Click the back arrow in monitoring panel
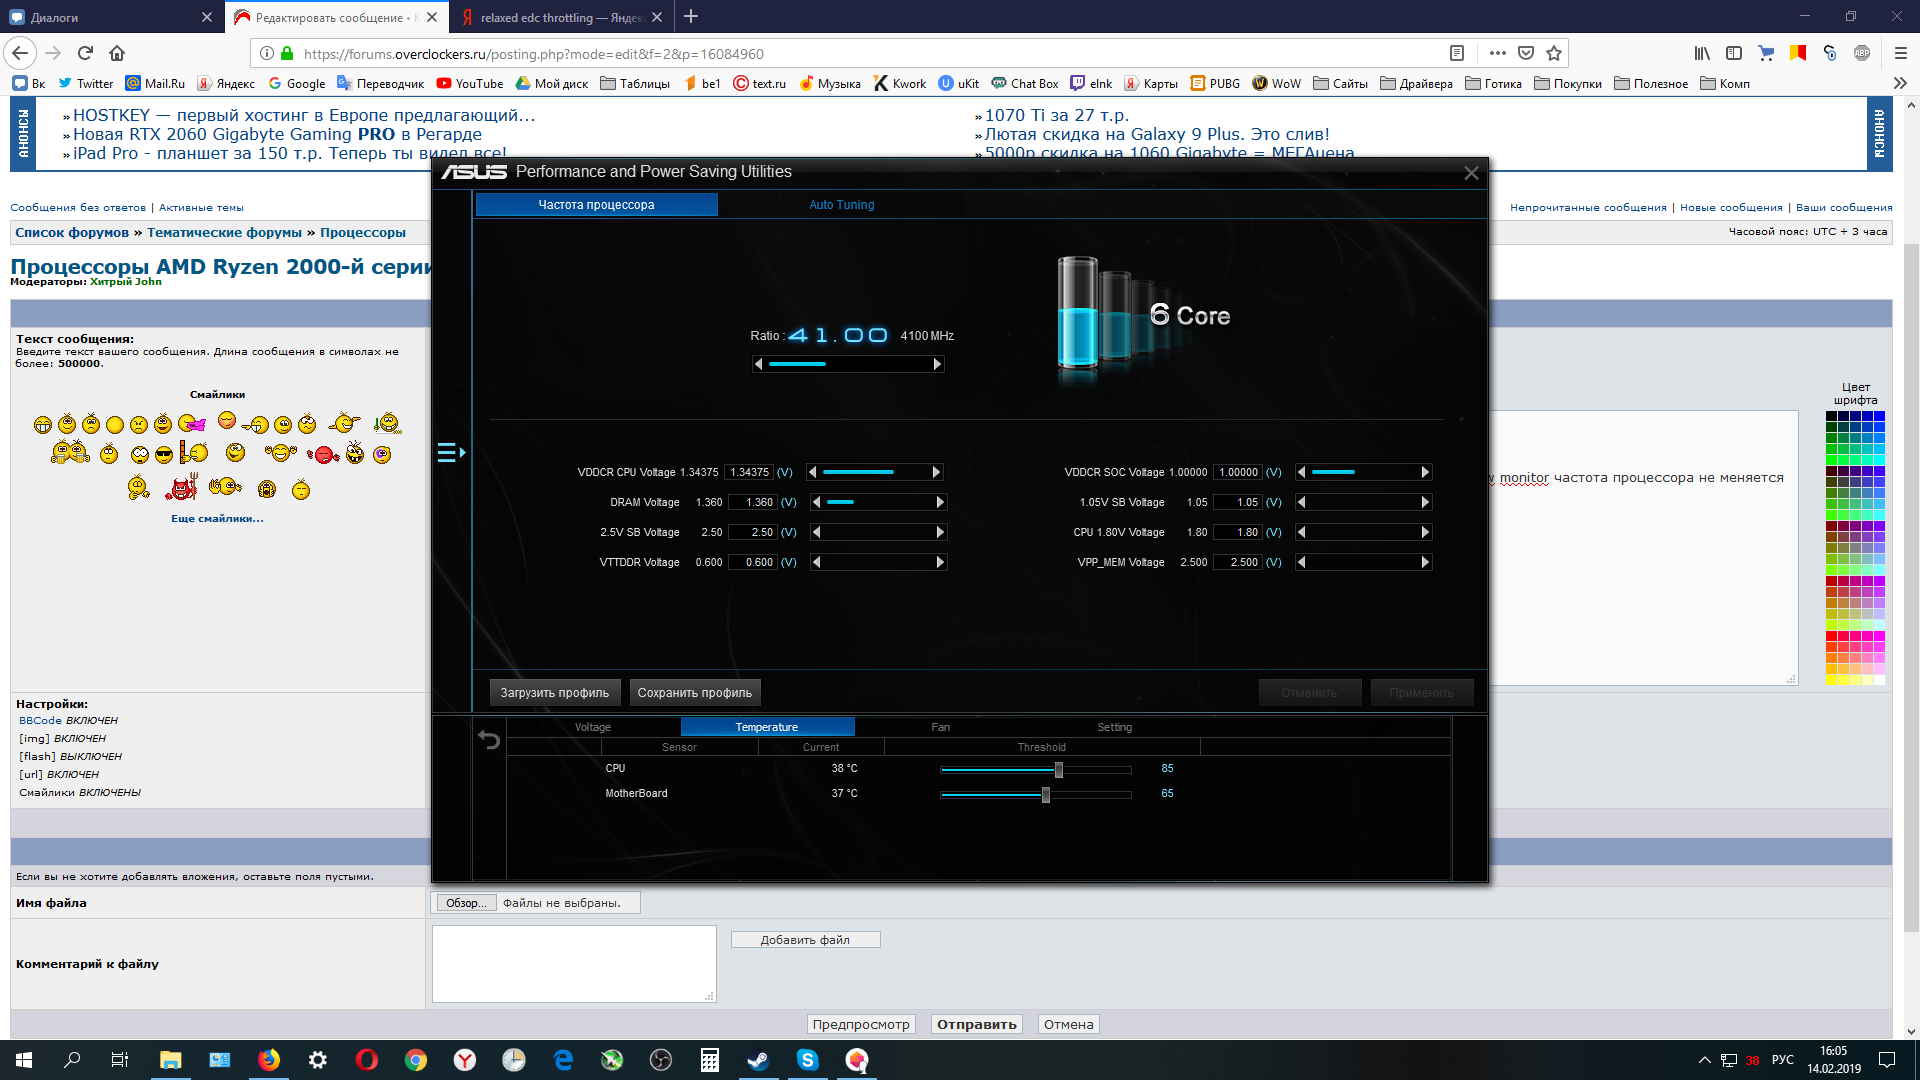1920x1080 pixels. click(x=489, y=740)
